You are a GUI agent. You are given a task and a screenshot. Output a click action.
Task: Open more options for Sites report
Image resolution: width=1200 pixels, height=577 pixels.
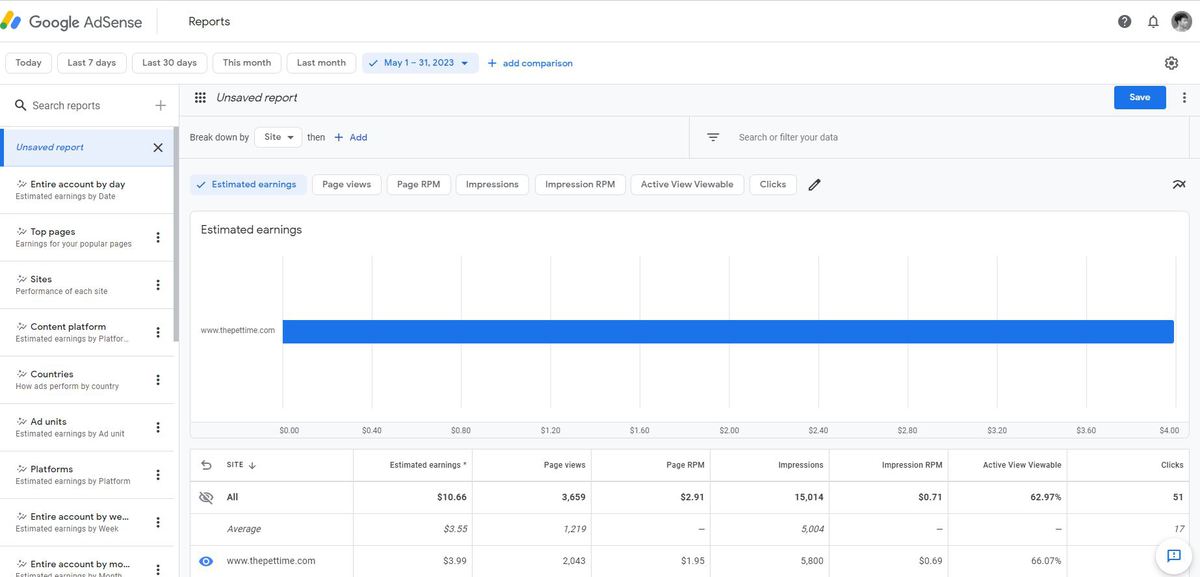pos(157,285)
